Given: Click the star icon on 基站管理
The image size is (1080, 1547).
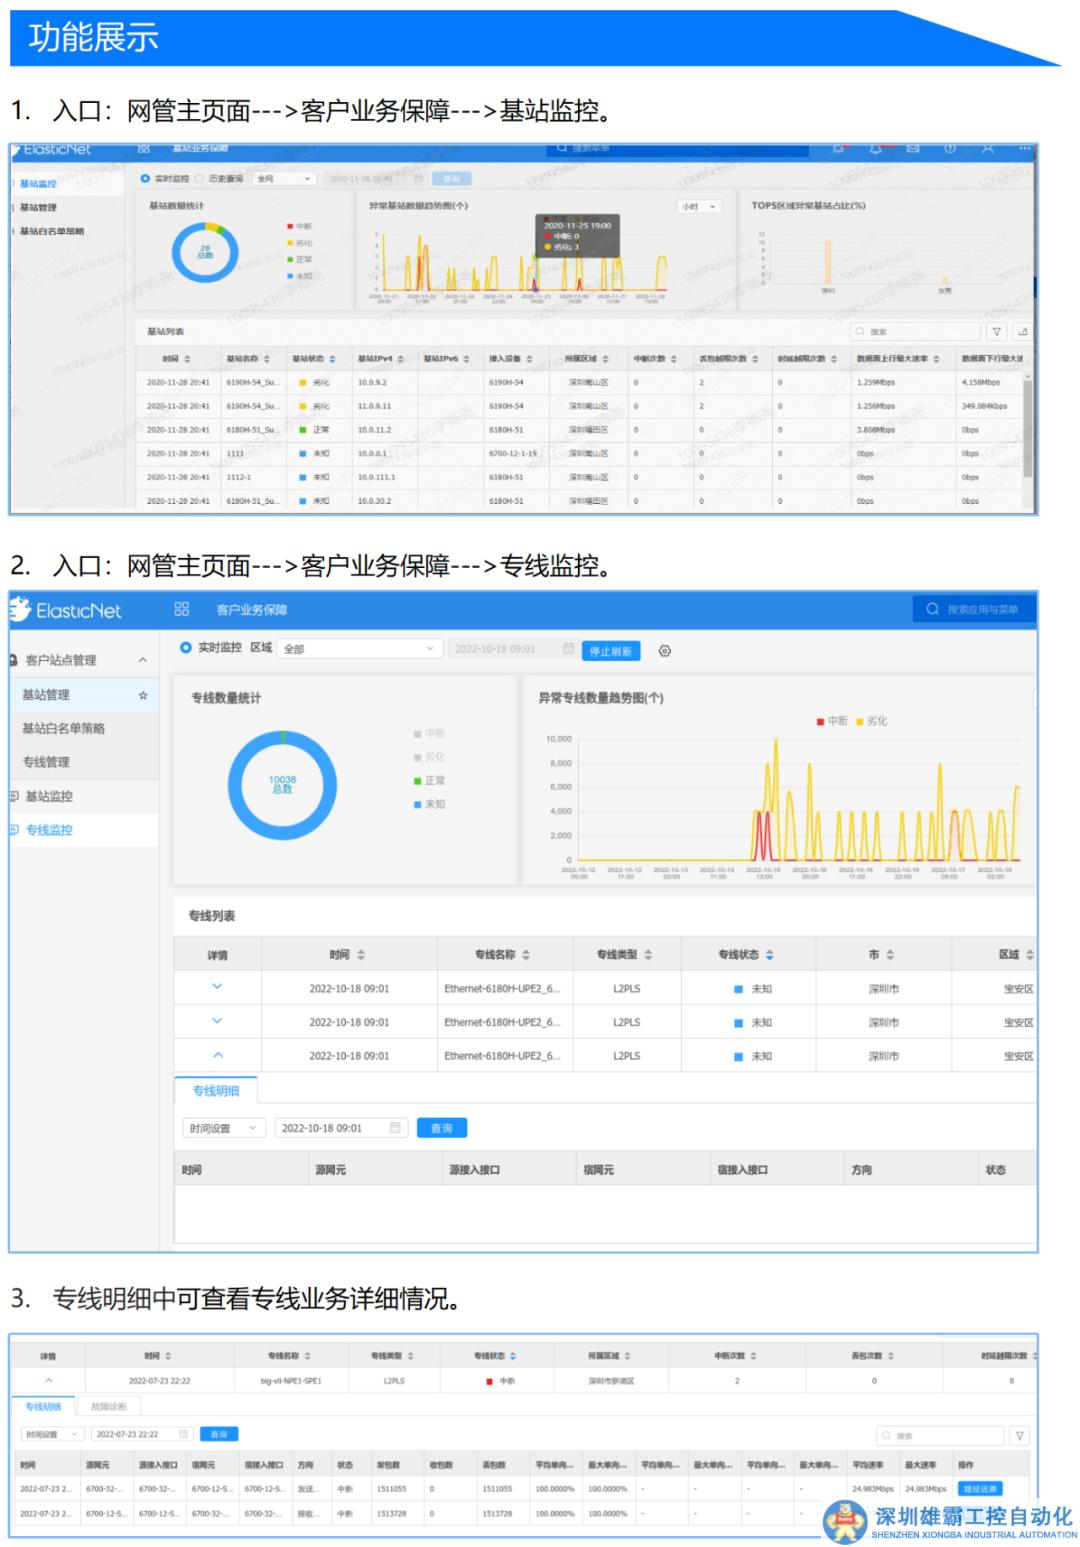Looking at the screenshot, I should pos(143,695).
